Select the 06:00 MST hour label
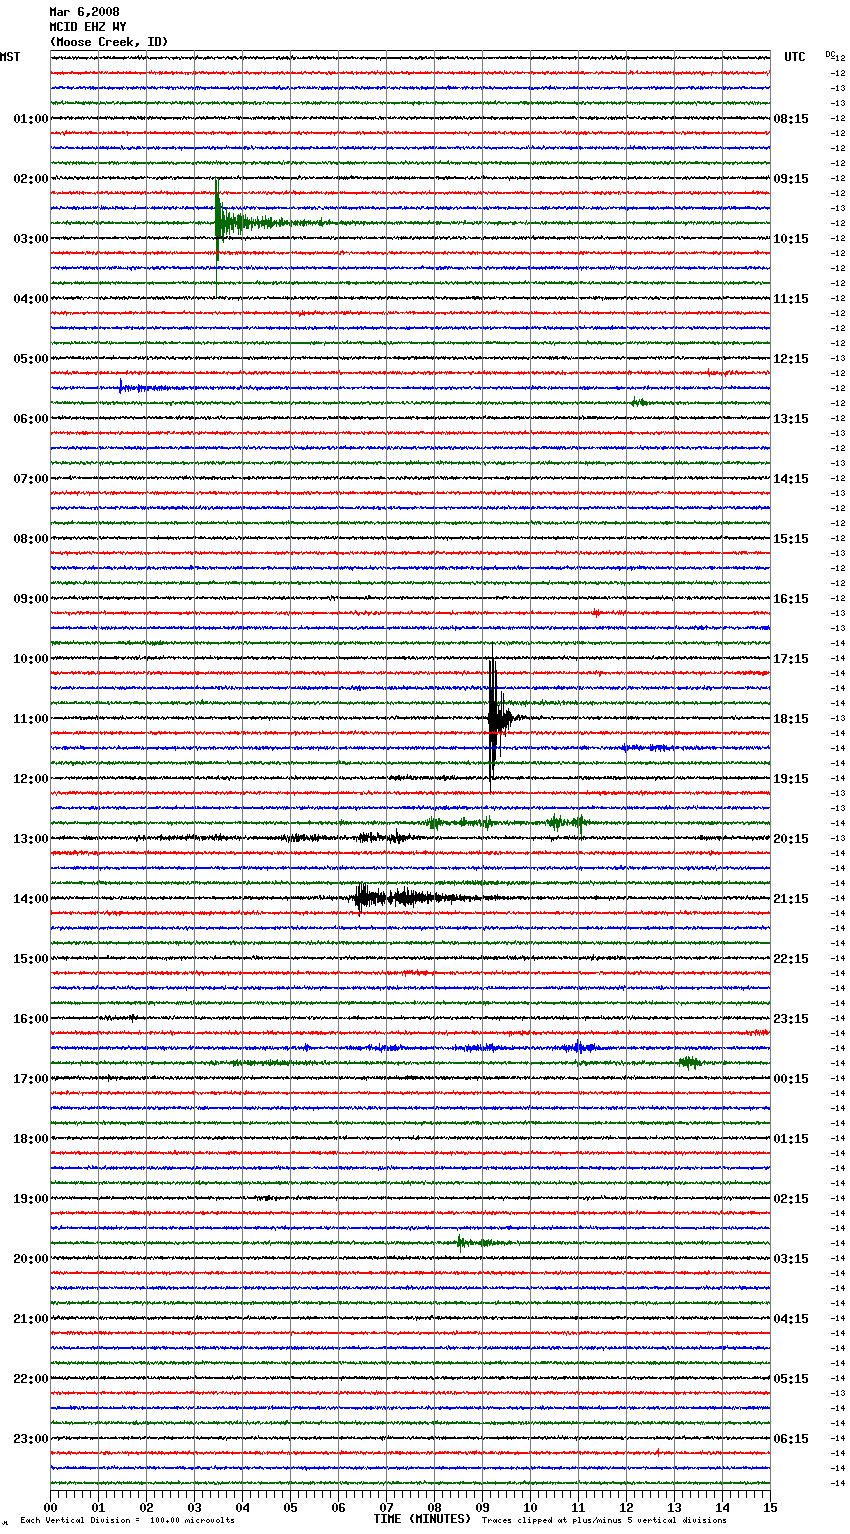This screenshot has width=850, height=1534. [31, 419]
